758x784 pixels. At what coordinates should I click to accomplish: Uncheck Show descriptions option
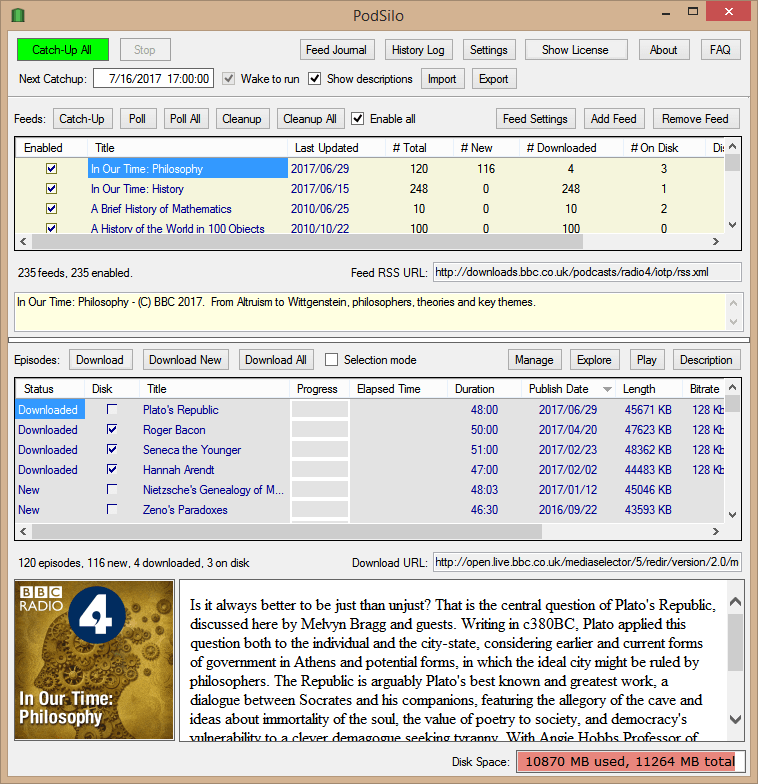click(x=315, y=79)
